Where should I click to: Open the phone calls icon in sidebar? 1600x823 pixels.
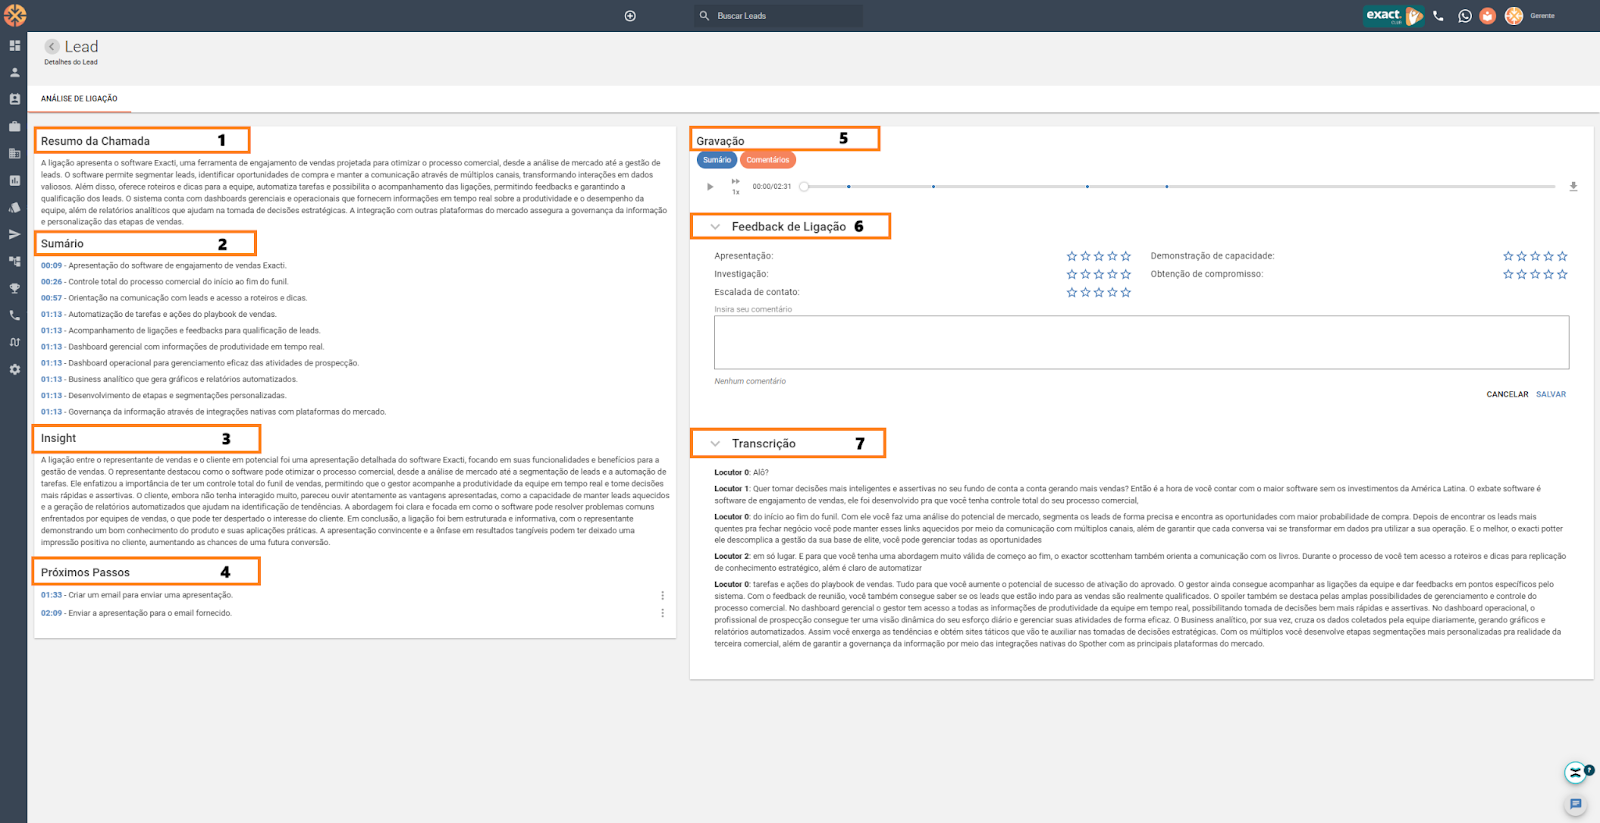click(x=15, y=316)
